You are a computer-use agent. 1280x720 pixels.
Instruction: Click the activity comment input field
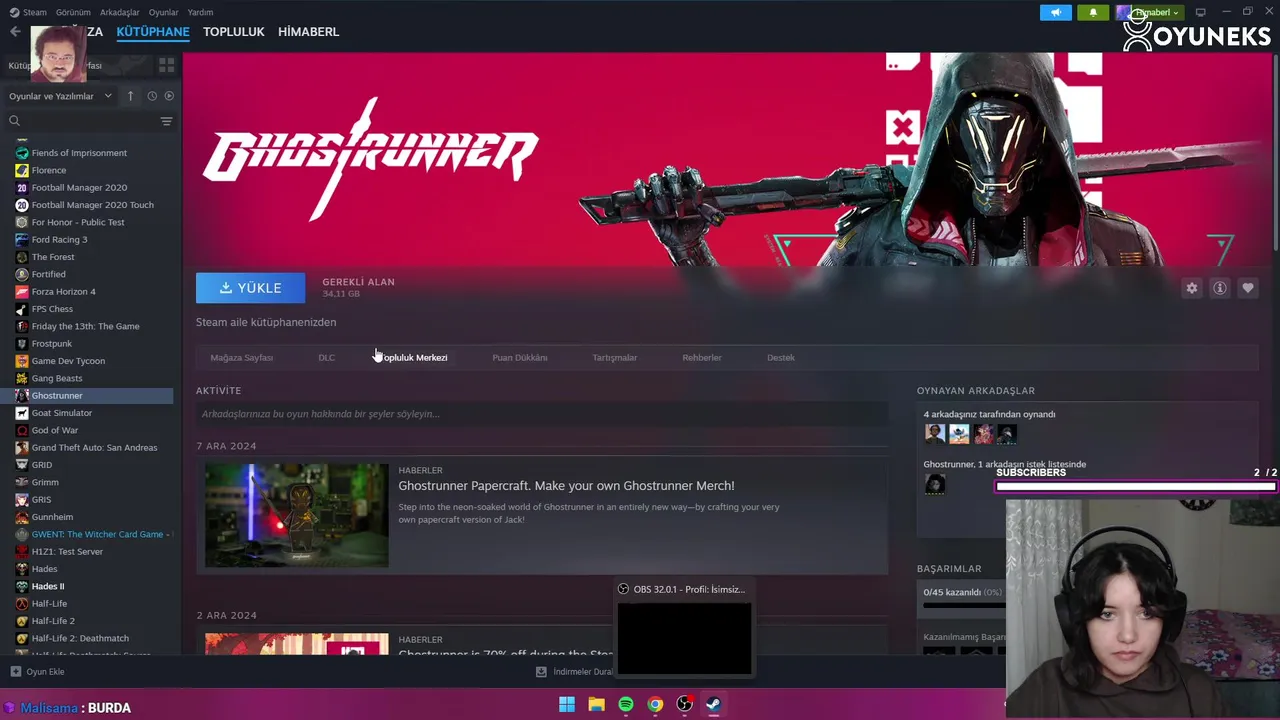[x=542, y=414]
